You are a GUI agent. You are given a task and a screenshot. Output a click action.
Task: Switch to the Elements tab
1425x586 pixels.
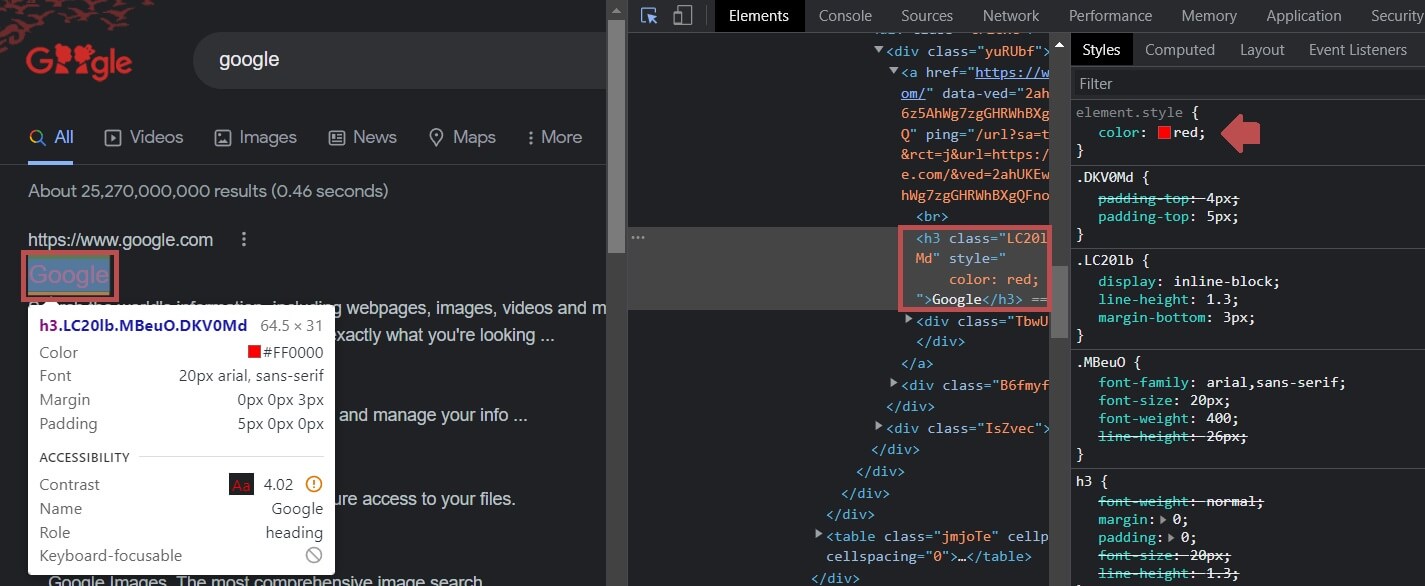[x=759, y=15]
